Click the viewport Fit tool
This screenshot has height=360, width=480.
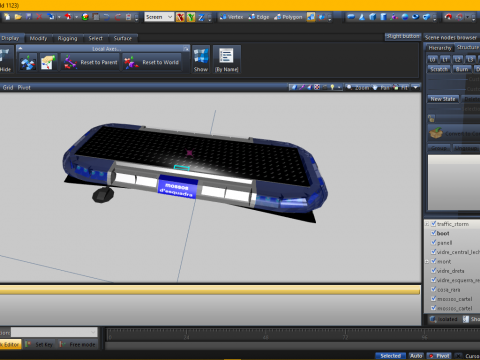click(x=400, y=87)
